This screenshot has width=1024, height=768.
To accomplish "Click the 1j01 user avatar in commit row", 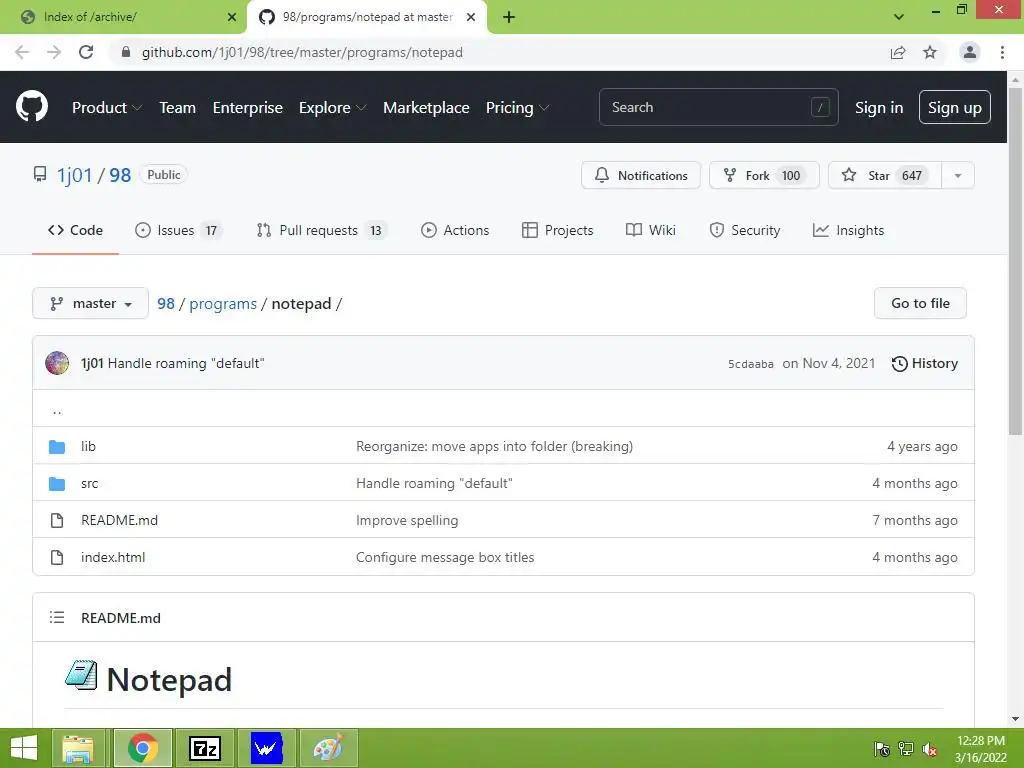I will pos(57,363).
